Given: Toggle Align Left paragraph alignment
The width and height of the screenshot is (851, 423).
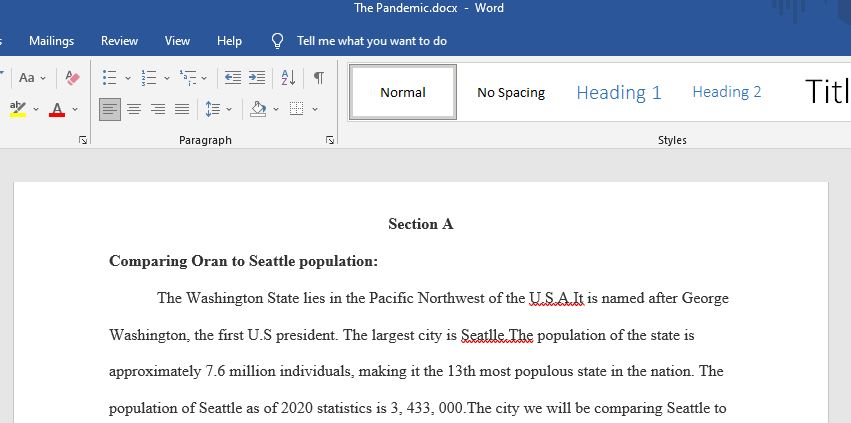Looking at the screenshot, I should pyautogui.click(x=110, y=110).
